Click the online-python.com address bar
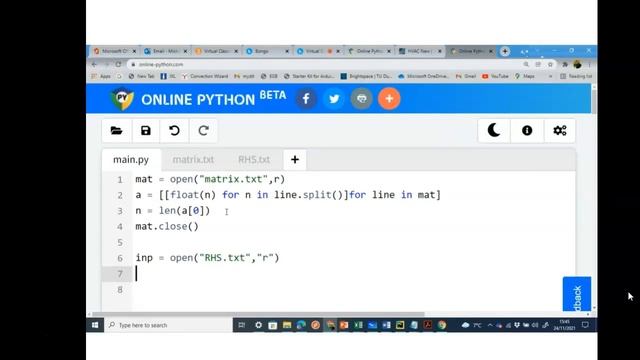The image size is (640, 360). click(322, 64)
